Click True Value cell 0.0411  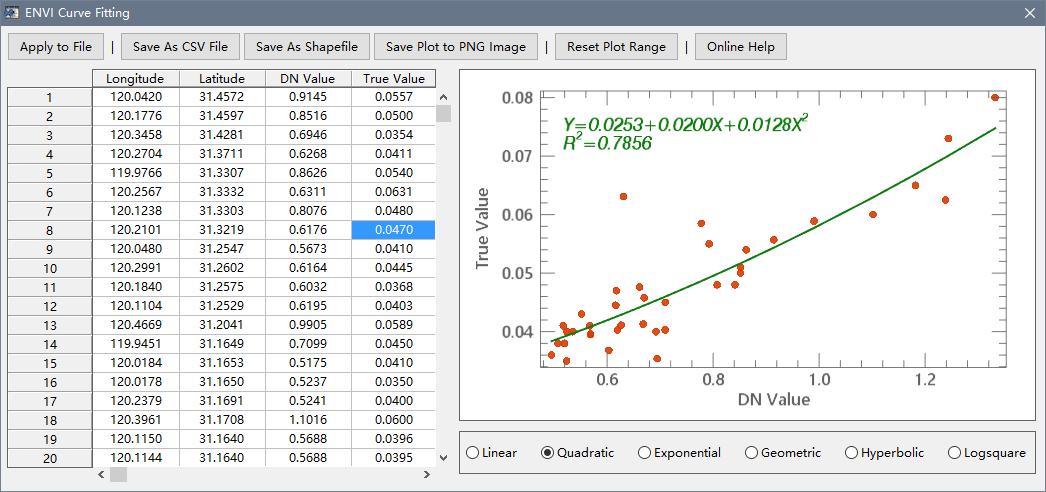pos(394,154)
